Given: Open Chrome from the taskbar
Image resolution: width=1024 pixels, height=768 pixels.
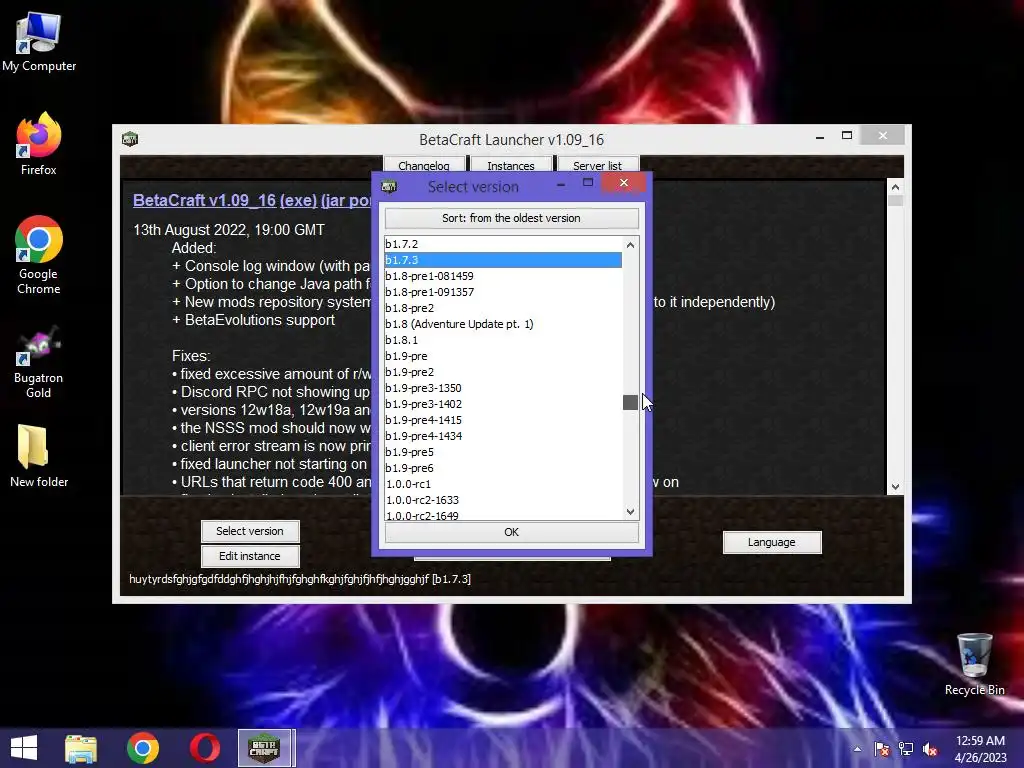Looking at the screenshot, I should [142, 748].
